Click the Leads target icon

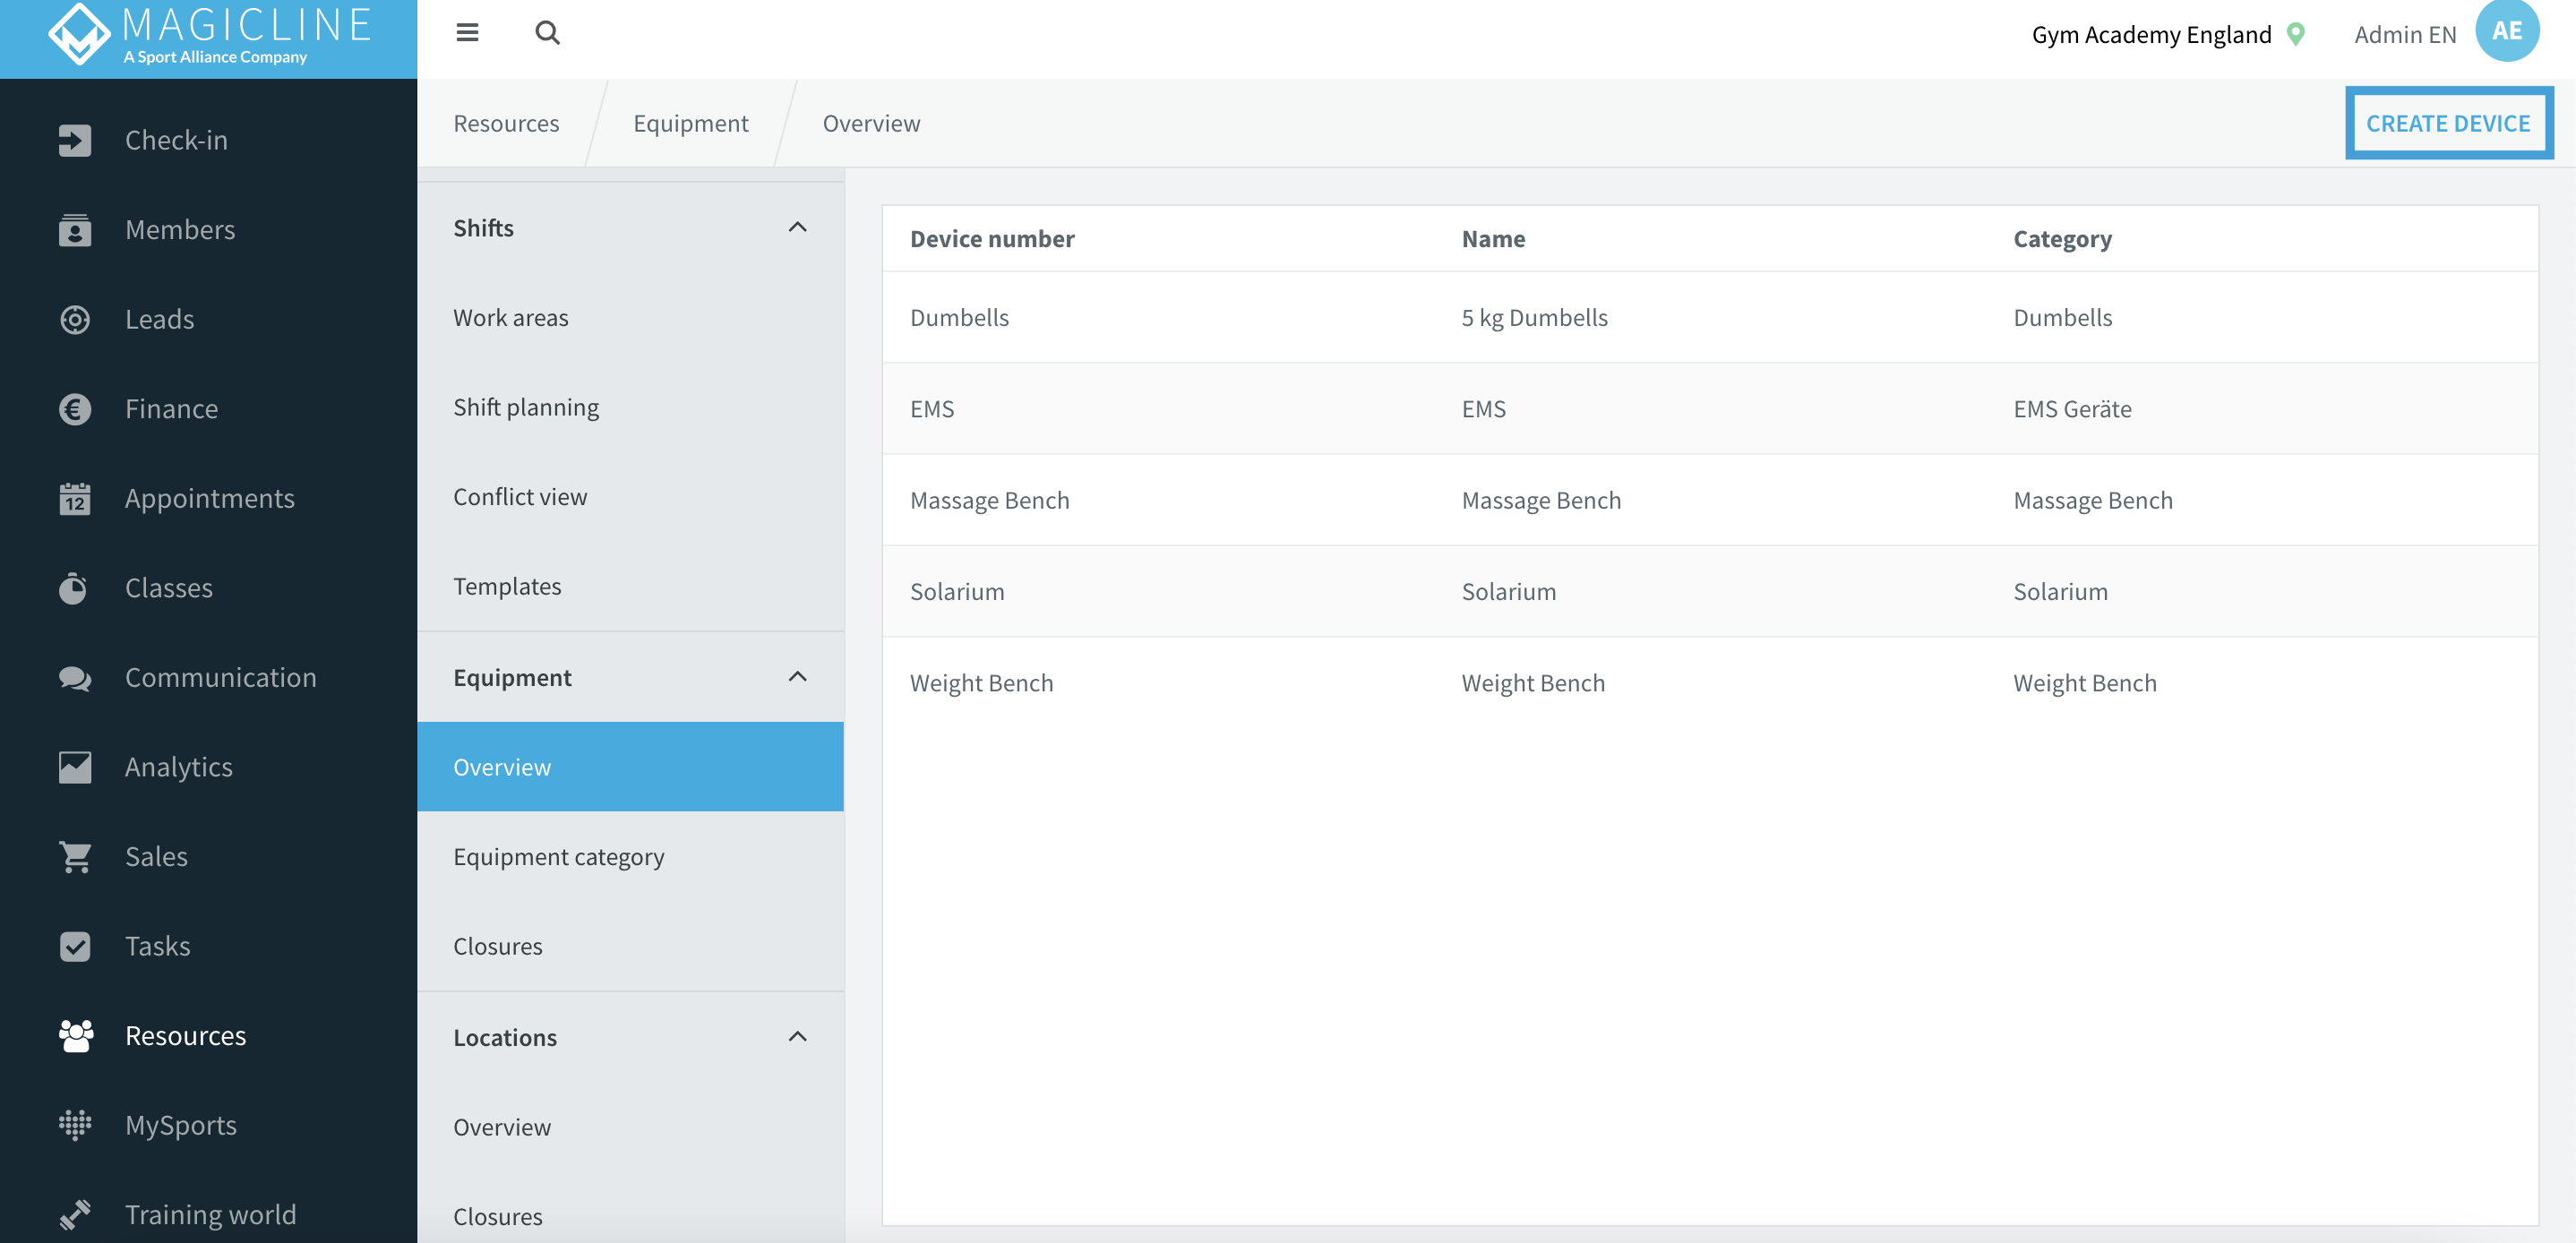(x=75, y=320)
